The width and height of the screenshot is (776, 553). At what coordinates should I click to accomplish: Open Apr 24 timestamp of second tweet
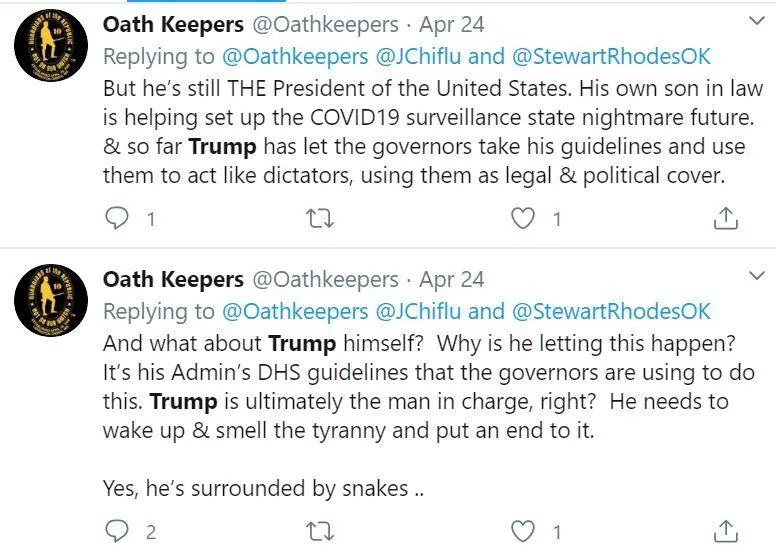click(x=451, y=279)
